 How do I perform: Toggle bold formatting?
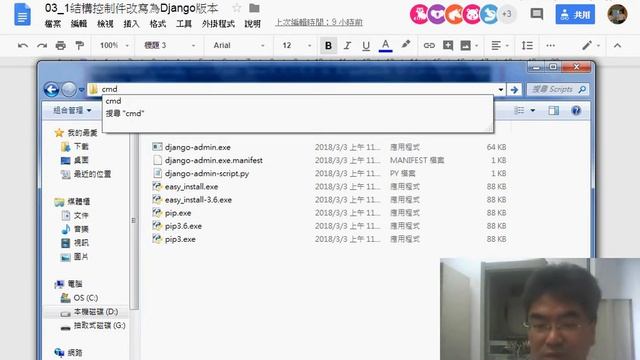328,45
